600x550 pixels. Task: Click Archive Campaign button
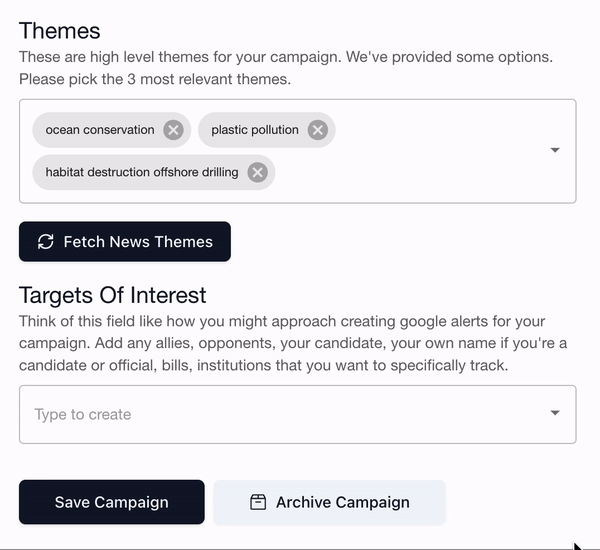click(x=329, y=502)
